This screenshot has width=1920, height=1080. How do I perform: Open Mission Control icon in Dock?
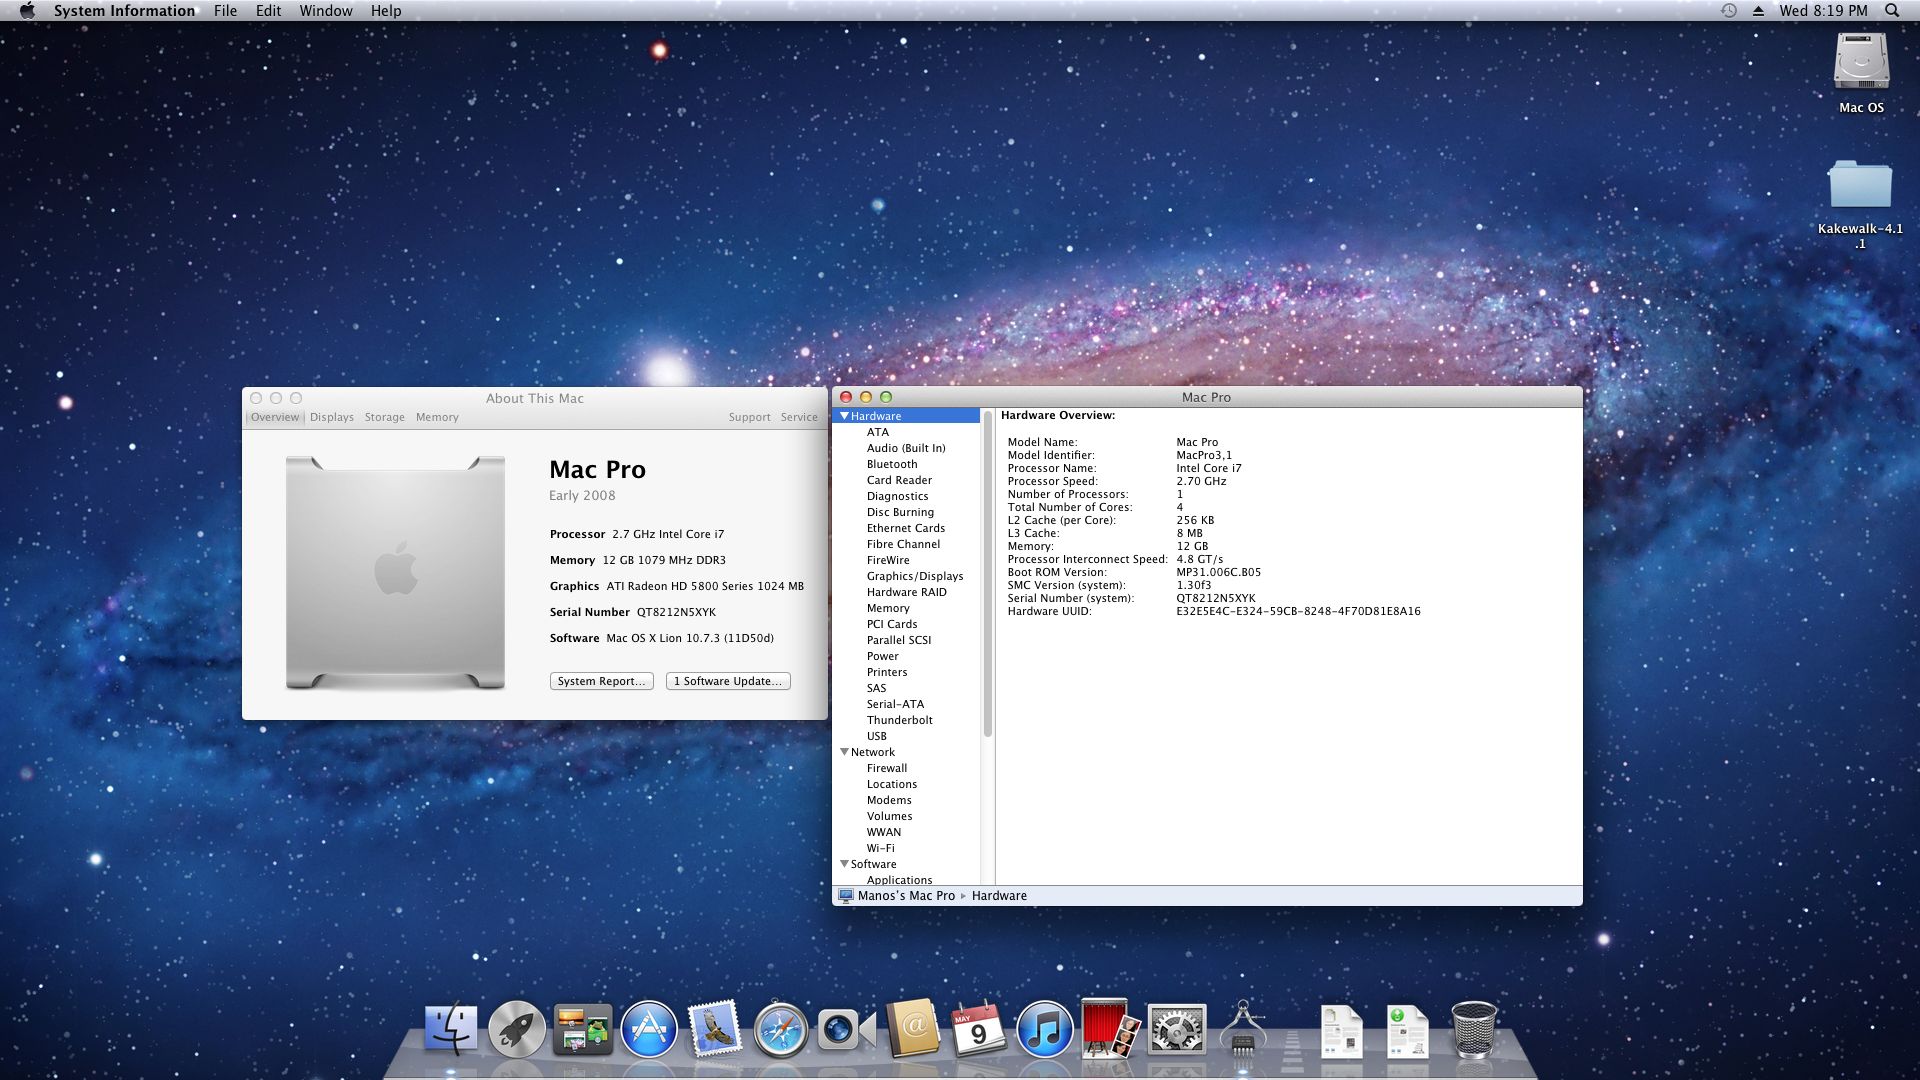click(x=583, y=1029)
